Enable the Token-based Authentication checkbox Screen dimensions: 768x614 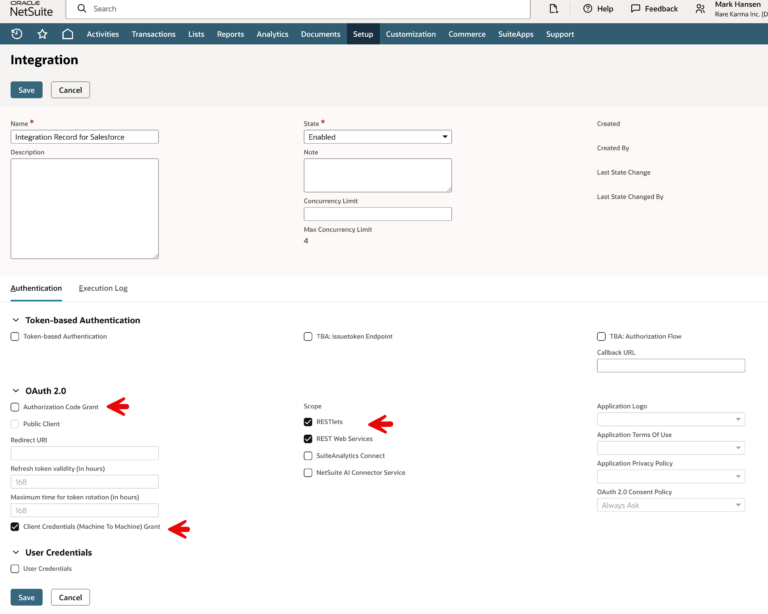15,336
